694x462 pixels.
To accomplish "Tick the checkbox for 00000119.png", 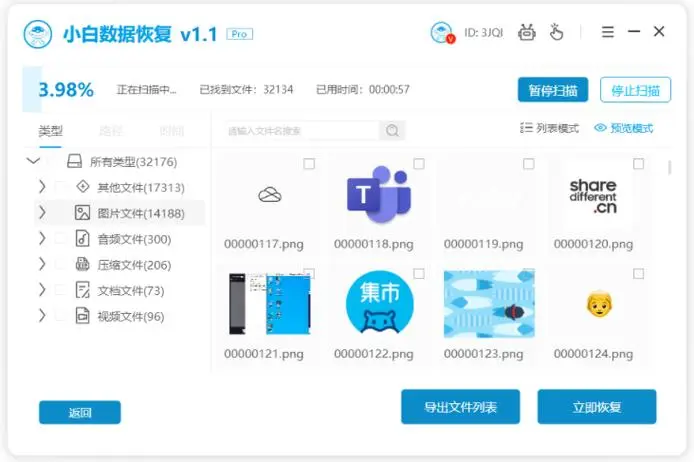I will coord(528,164).
